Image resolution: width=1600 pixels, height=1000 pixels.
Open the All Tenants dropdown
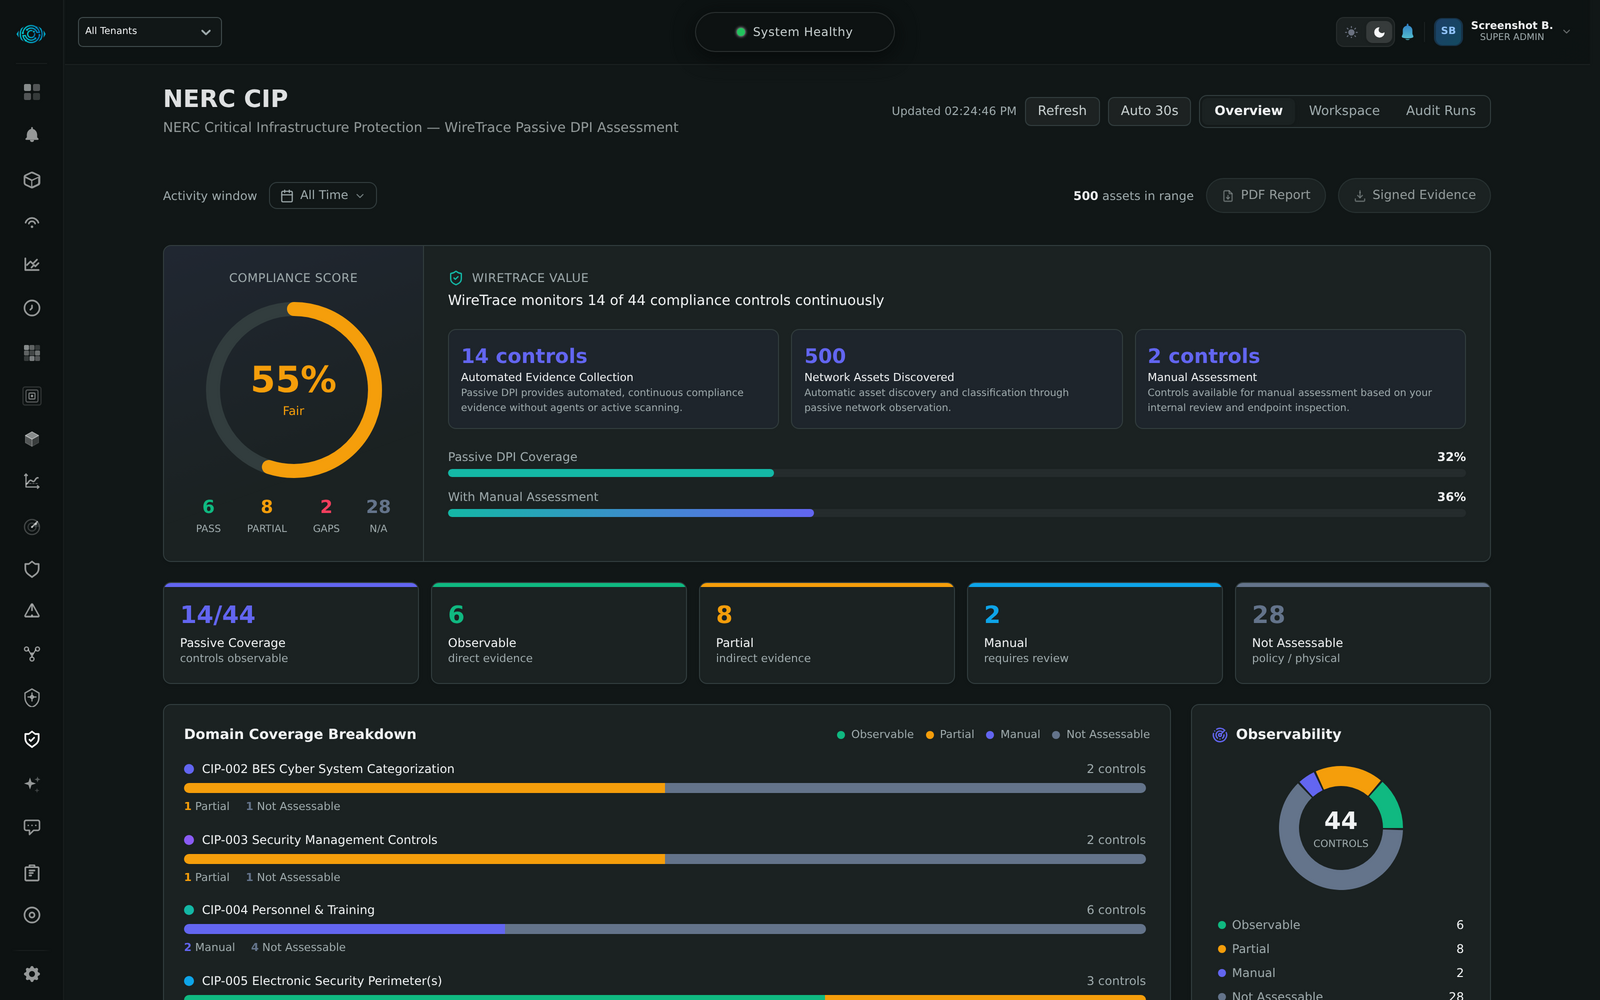150,32
